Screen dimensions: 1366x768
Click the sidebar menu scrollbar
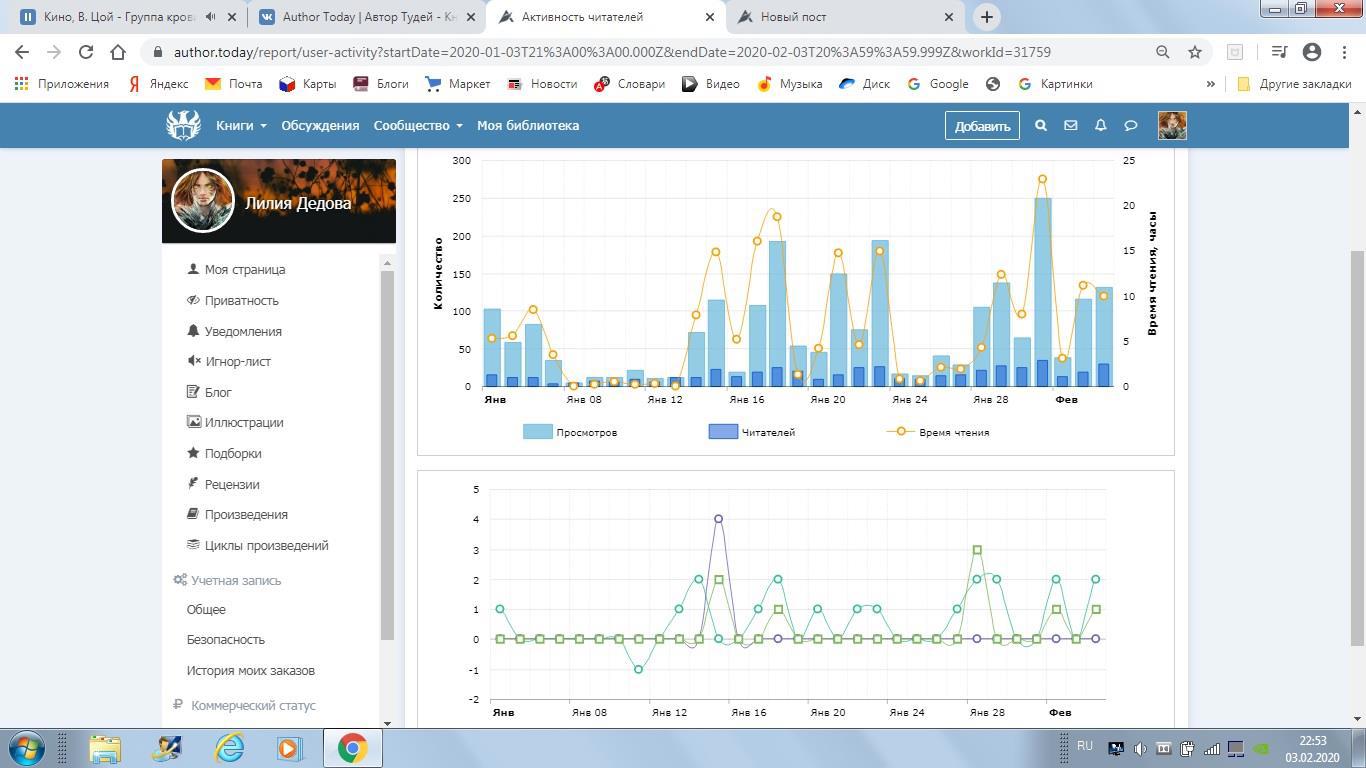pyautogui.click(x=388, y=450)
